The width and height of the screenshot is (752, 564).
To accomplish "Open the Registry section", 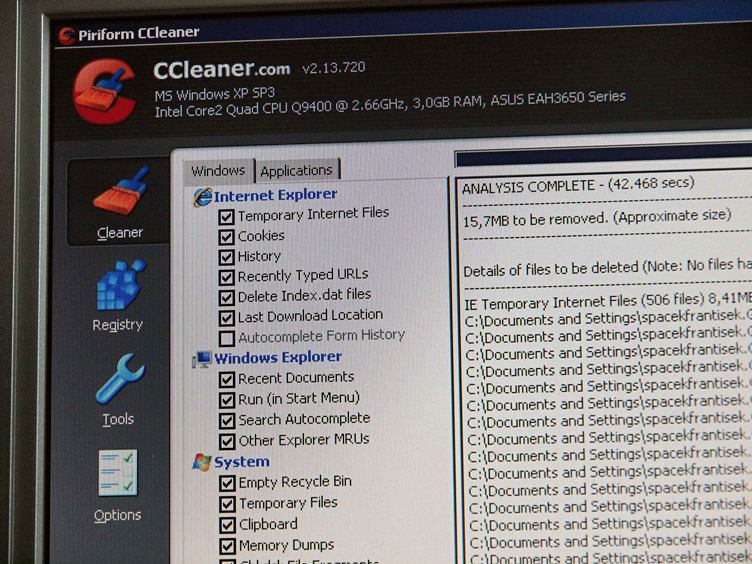I will [118, 296].
